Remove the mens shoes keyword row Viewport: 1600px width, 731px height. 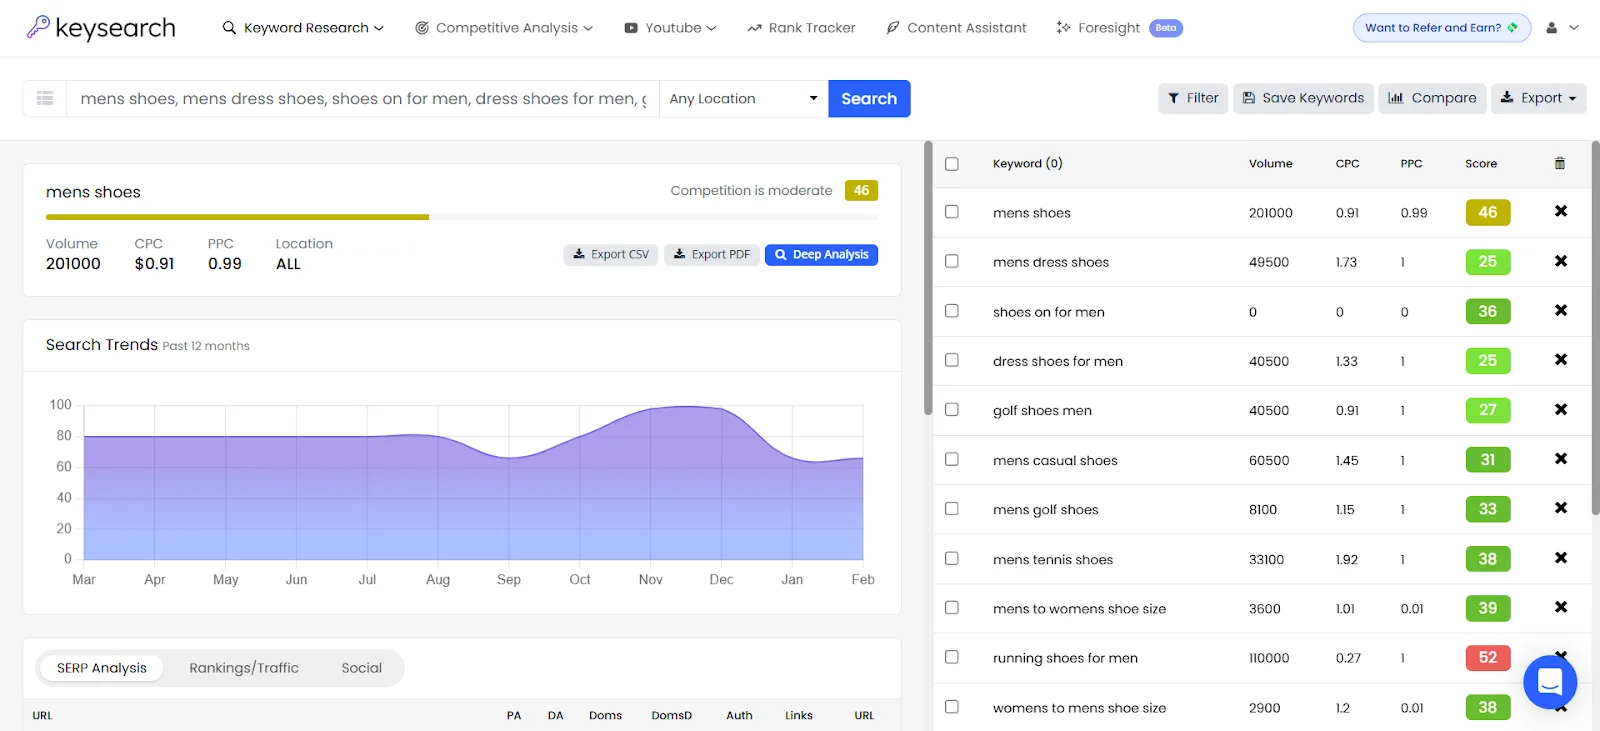[x=1561, y=211]
